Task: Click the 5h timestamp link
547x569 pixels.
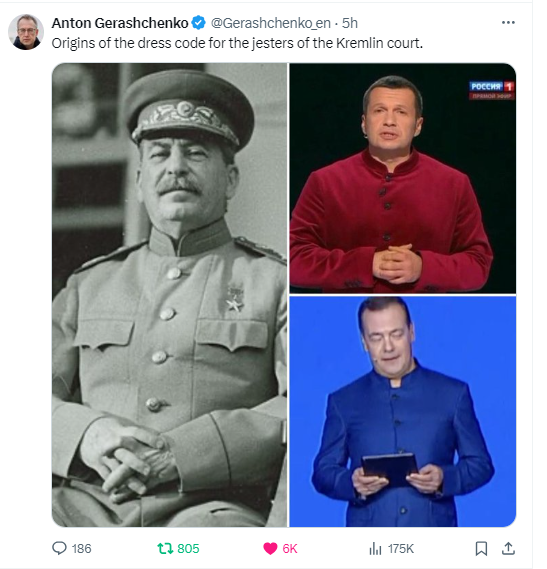Action: (x=350, y=23)
